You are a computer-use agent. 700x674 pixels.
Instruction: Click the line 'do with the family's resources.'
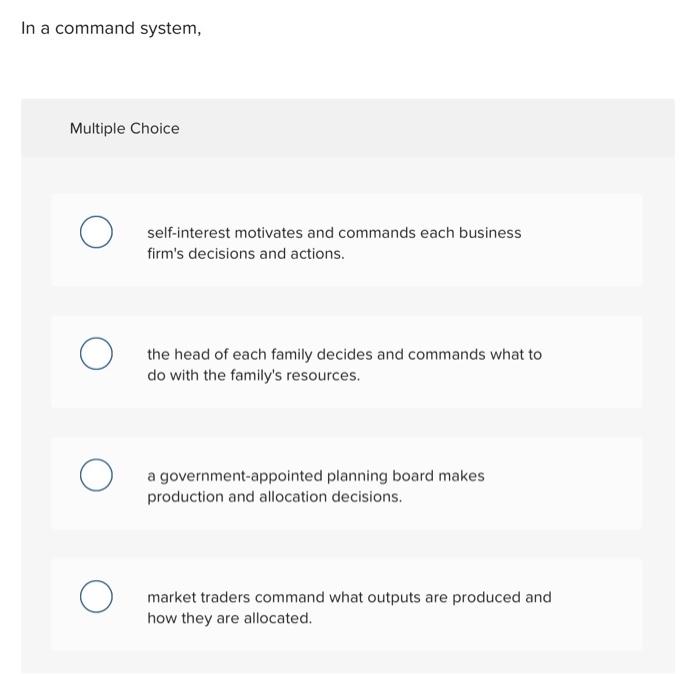pyautogui.click(x=253, y=376)
